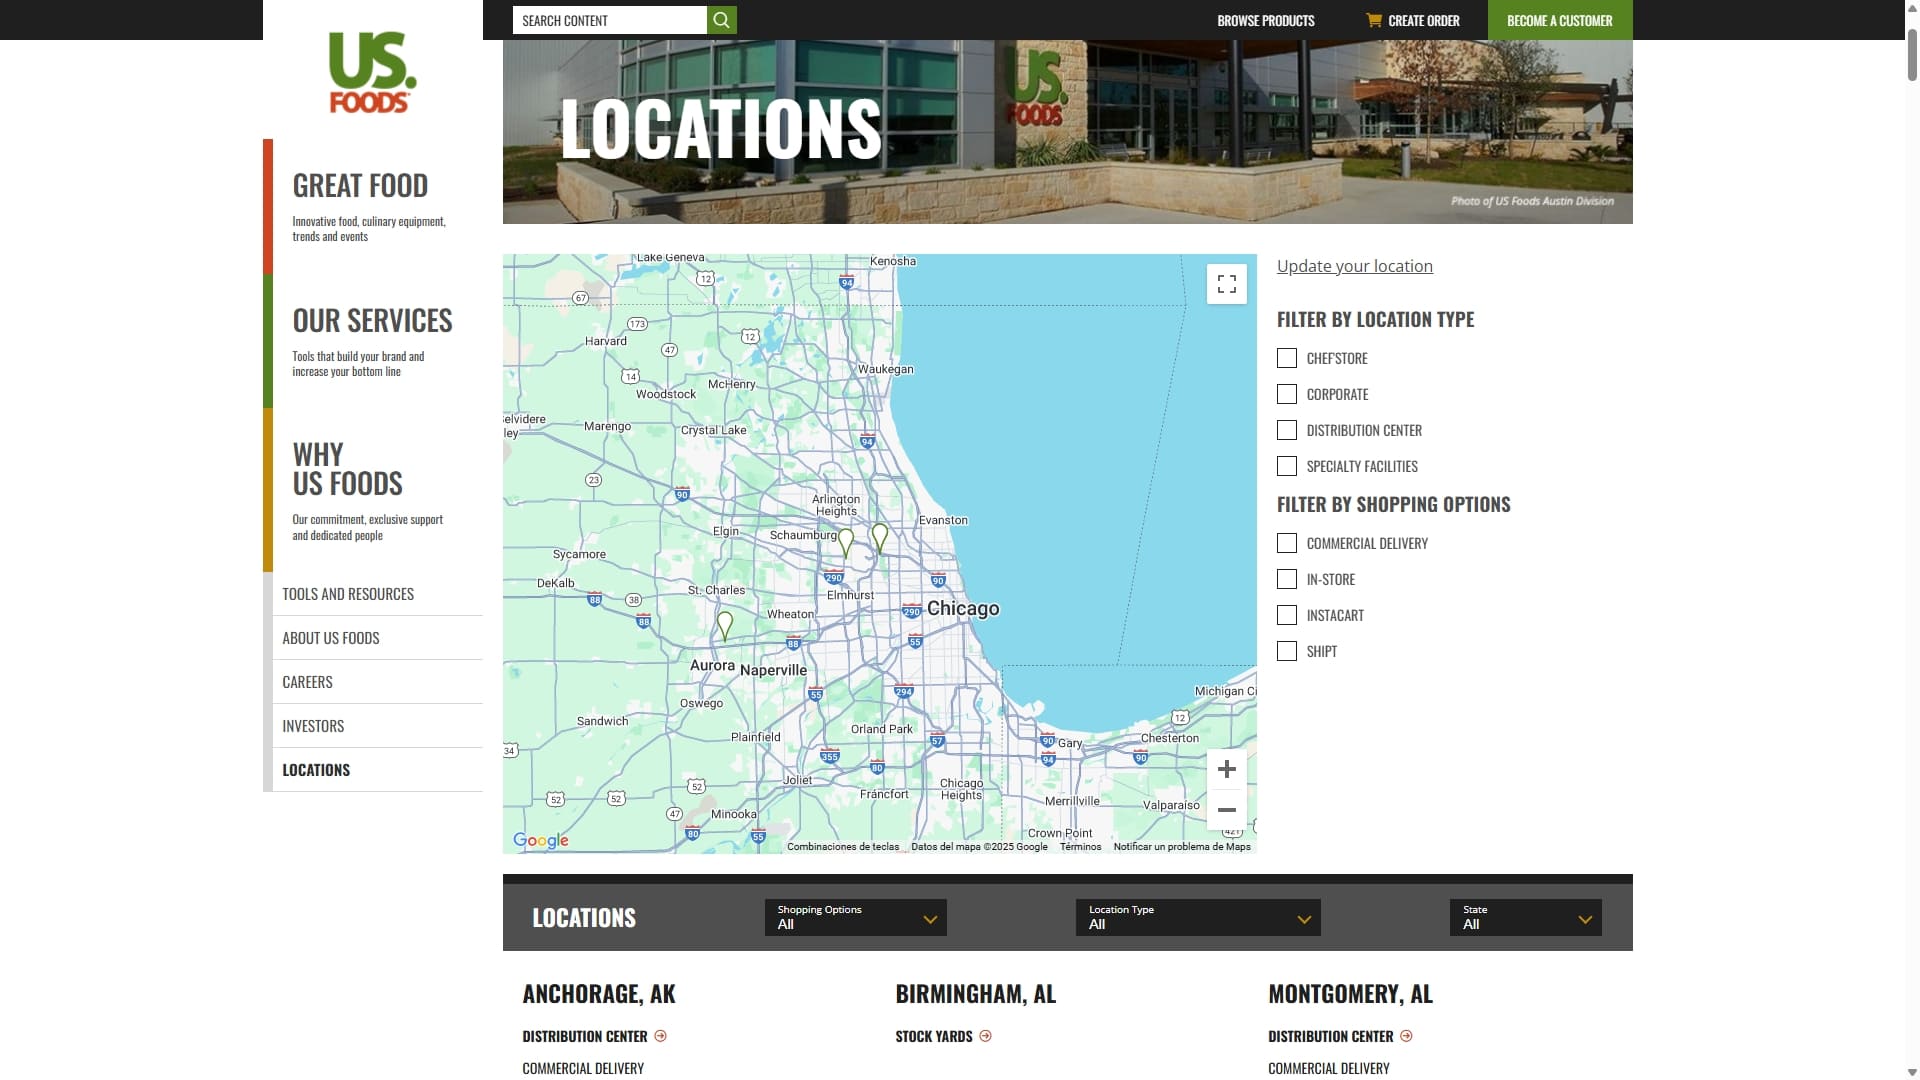
Task: Check the Distribution Center filter box
Action: [1287, 430]
